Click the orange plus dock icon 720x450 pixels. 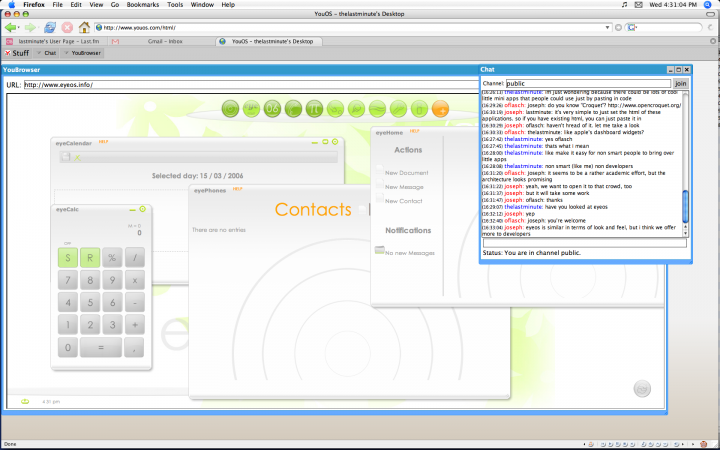click(x=440, y=109)
